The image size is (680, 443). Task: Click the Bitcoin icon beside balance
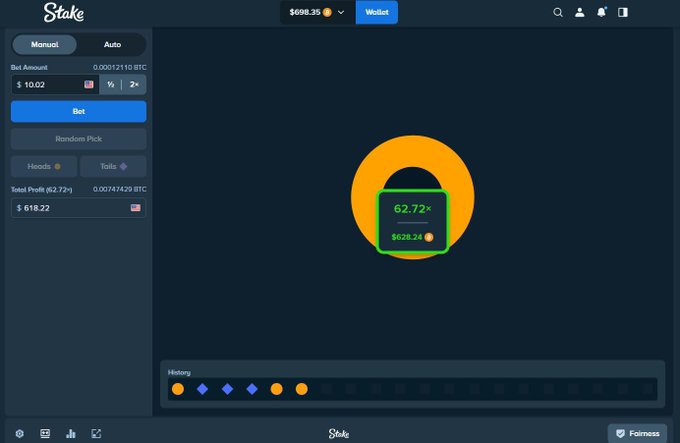(327, 13)
